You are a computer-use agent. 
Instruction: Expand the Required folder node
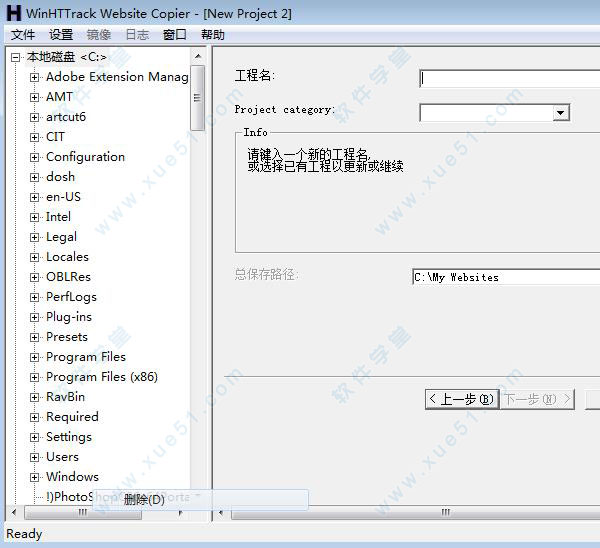point(34,417)
